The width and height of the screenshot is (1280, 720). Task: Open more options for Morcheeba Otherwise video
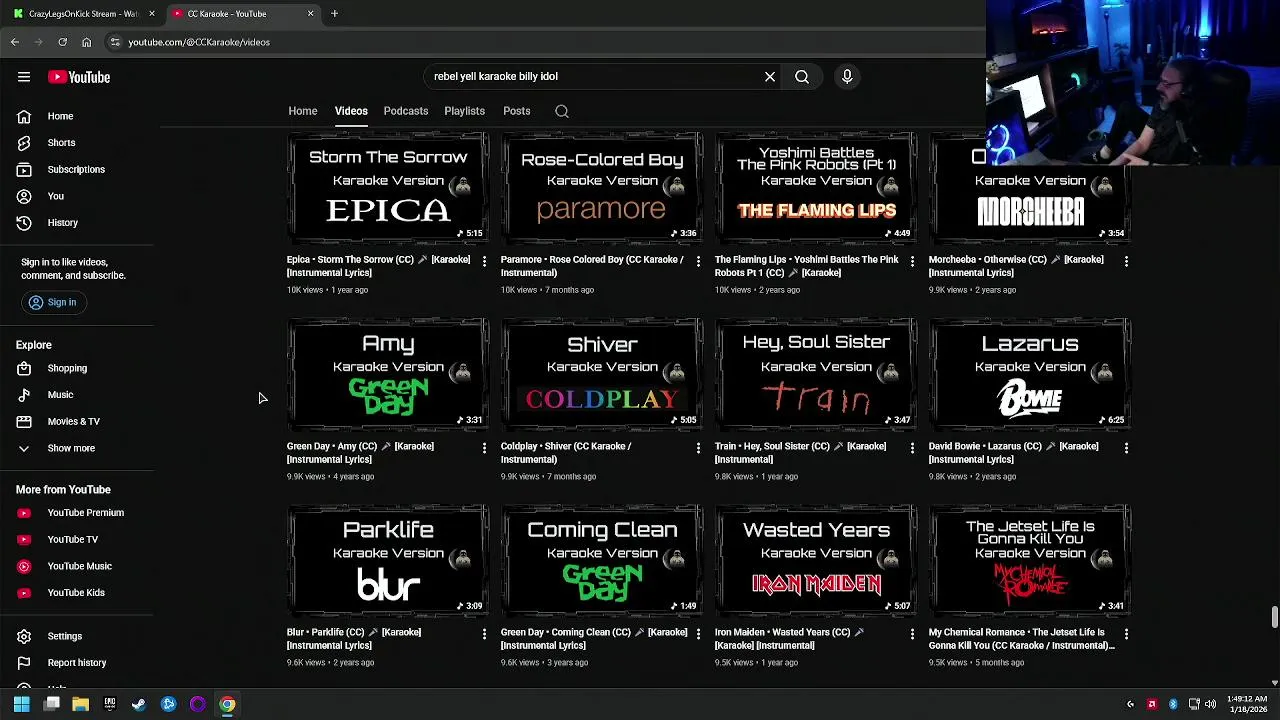[x=1126, y=261]
